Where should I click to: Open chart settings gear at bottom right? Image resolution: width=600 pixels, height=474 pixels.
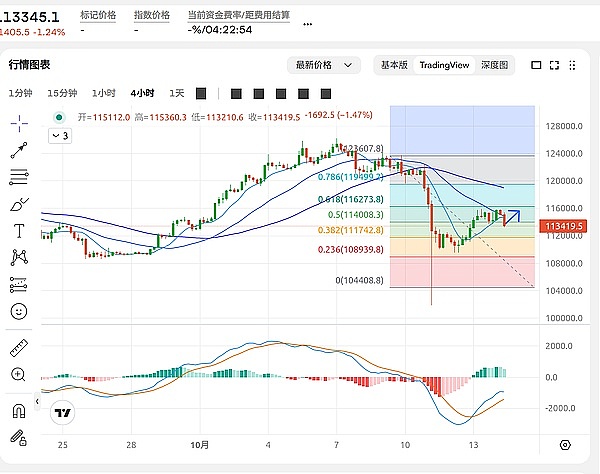pos(565,445)
